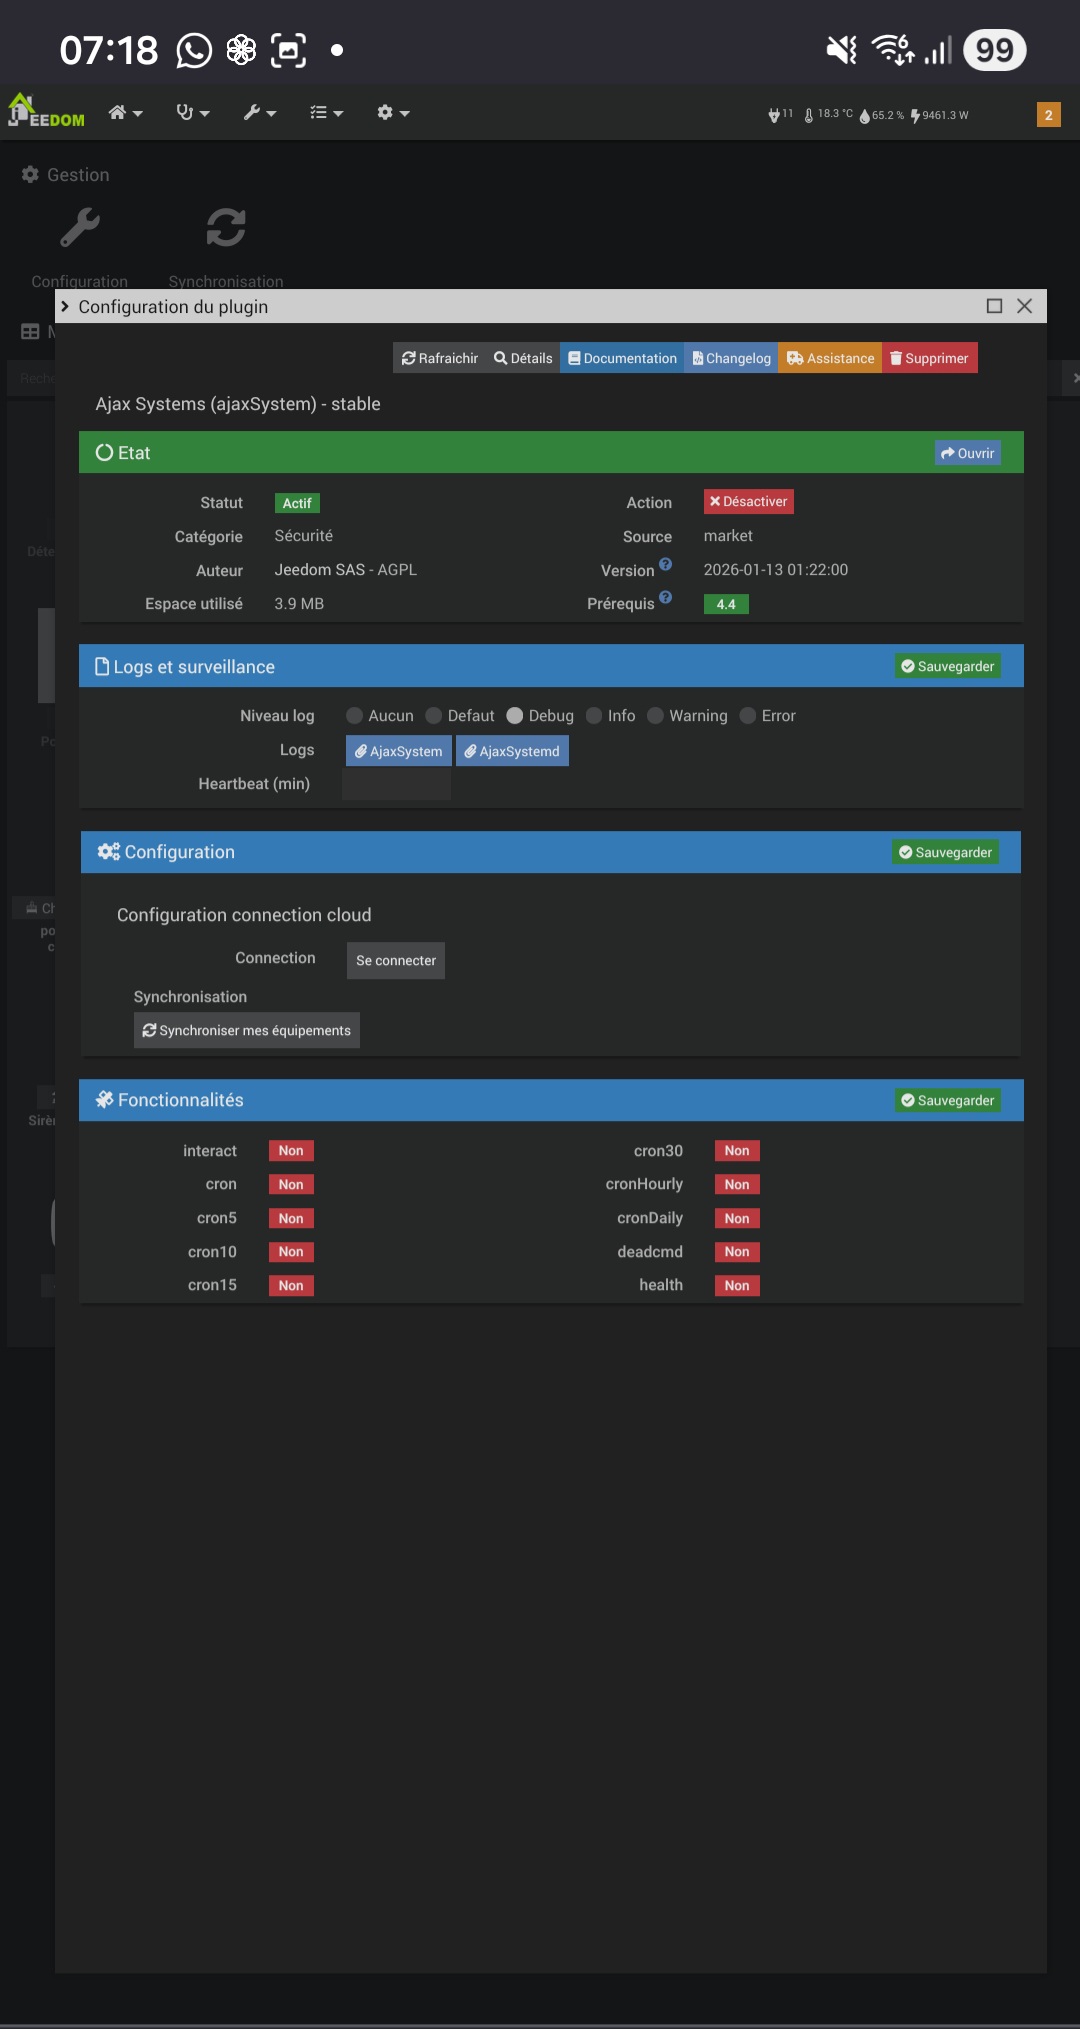Click the power 9461.3 W summary
Viewport: 1080px width, 2029px height.
tap(939, 115)
